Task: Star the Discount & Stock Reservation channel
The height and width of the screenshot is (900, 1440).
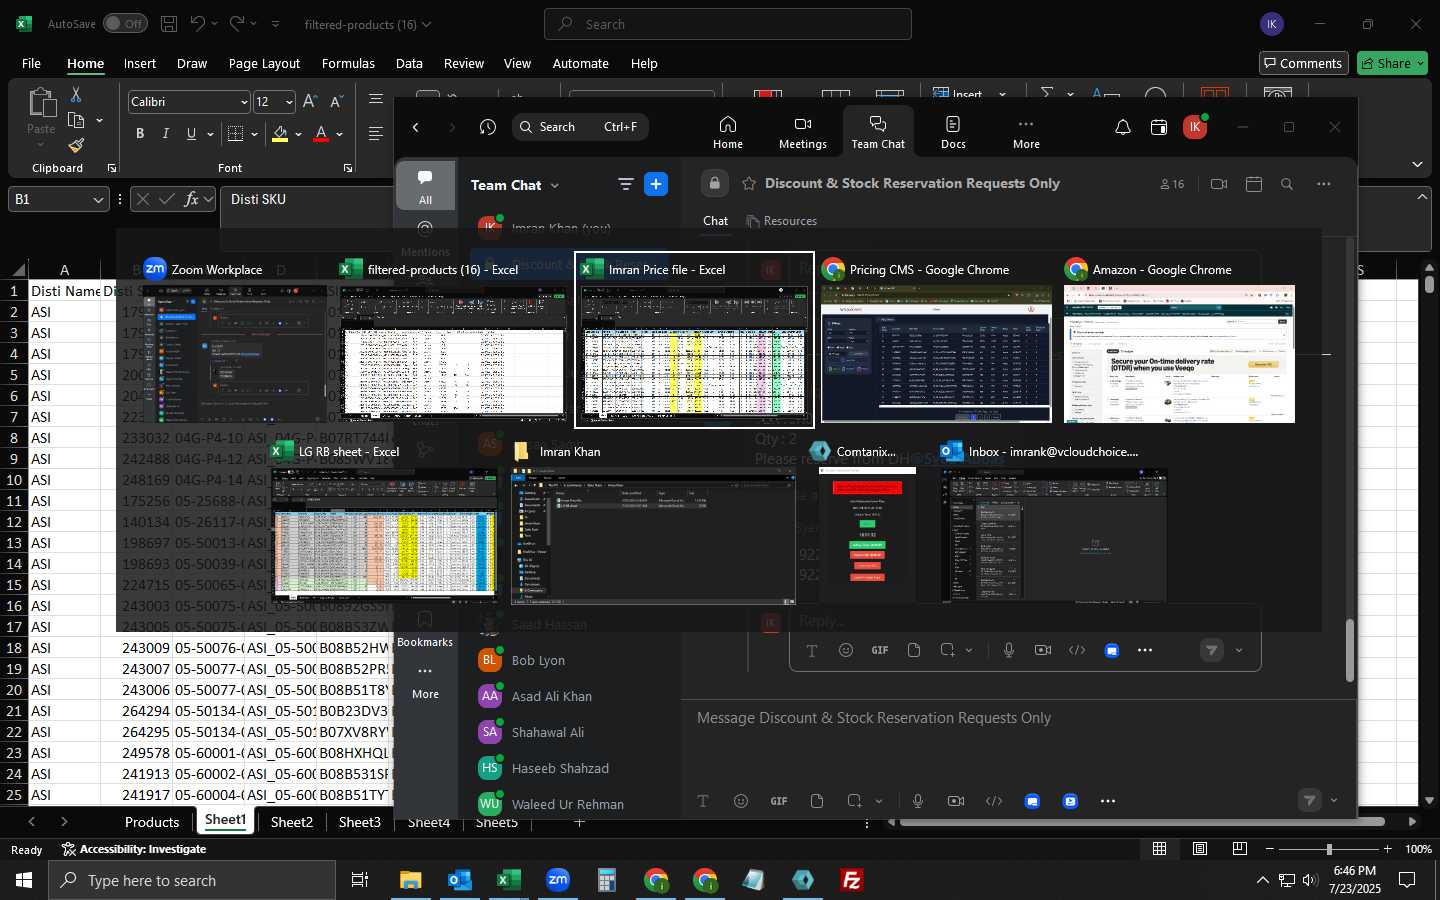Action: pyautogui.click(x=749, y=184)
